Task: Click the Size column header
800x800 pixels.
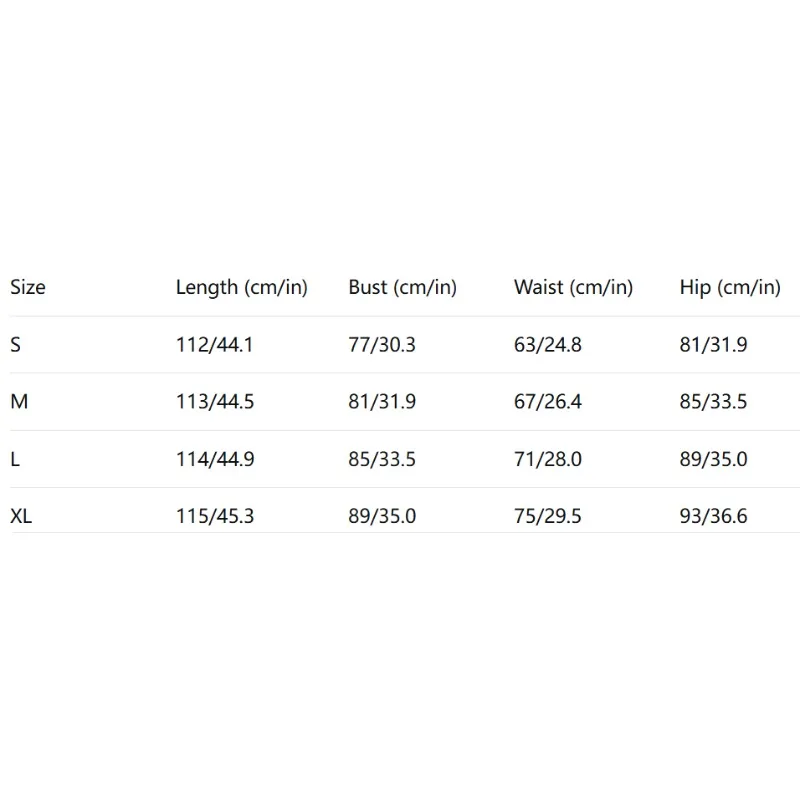Action: pyautogui.click(x=28, y=288)
